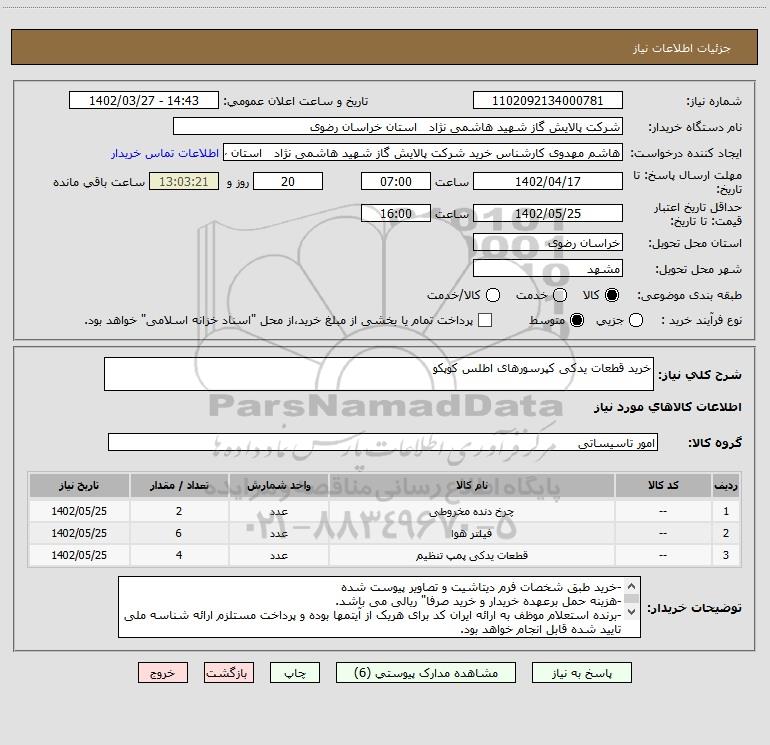The width and height of the screenshot is (770, 745).
Task: Click the ردیف column header
Action: (726, 486)
